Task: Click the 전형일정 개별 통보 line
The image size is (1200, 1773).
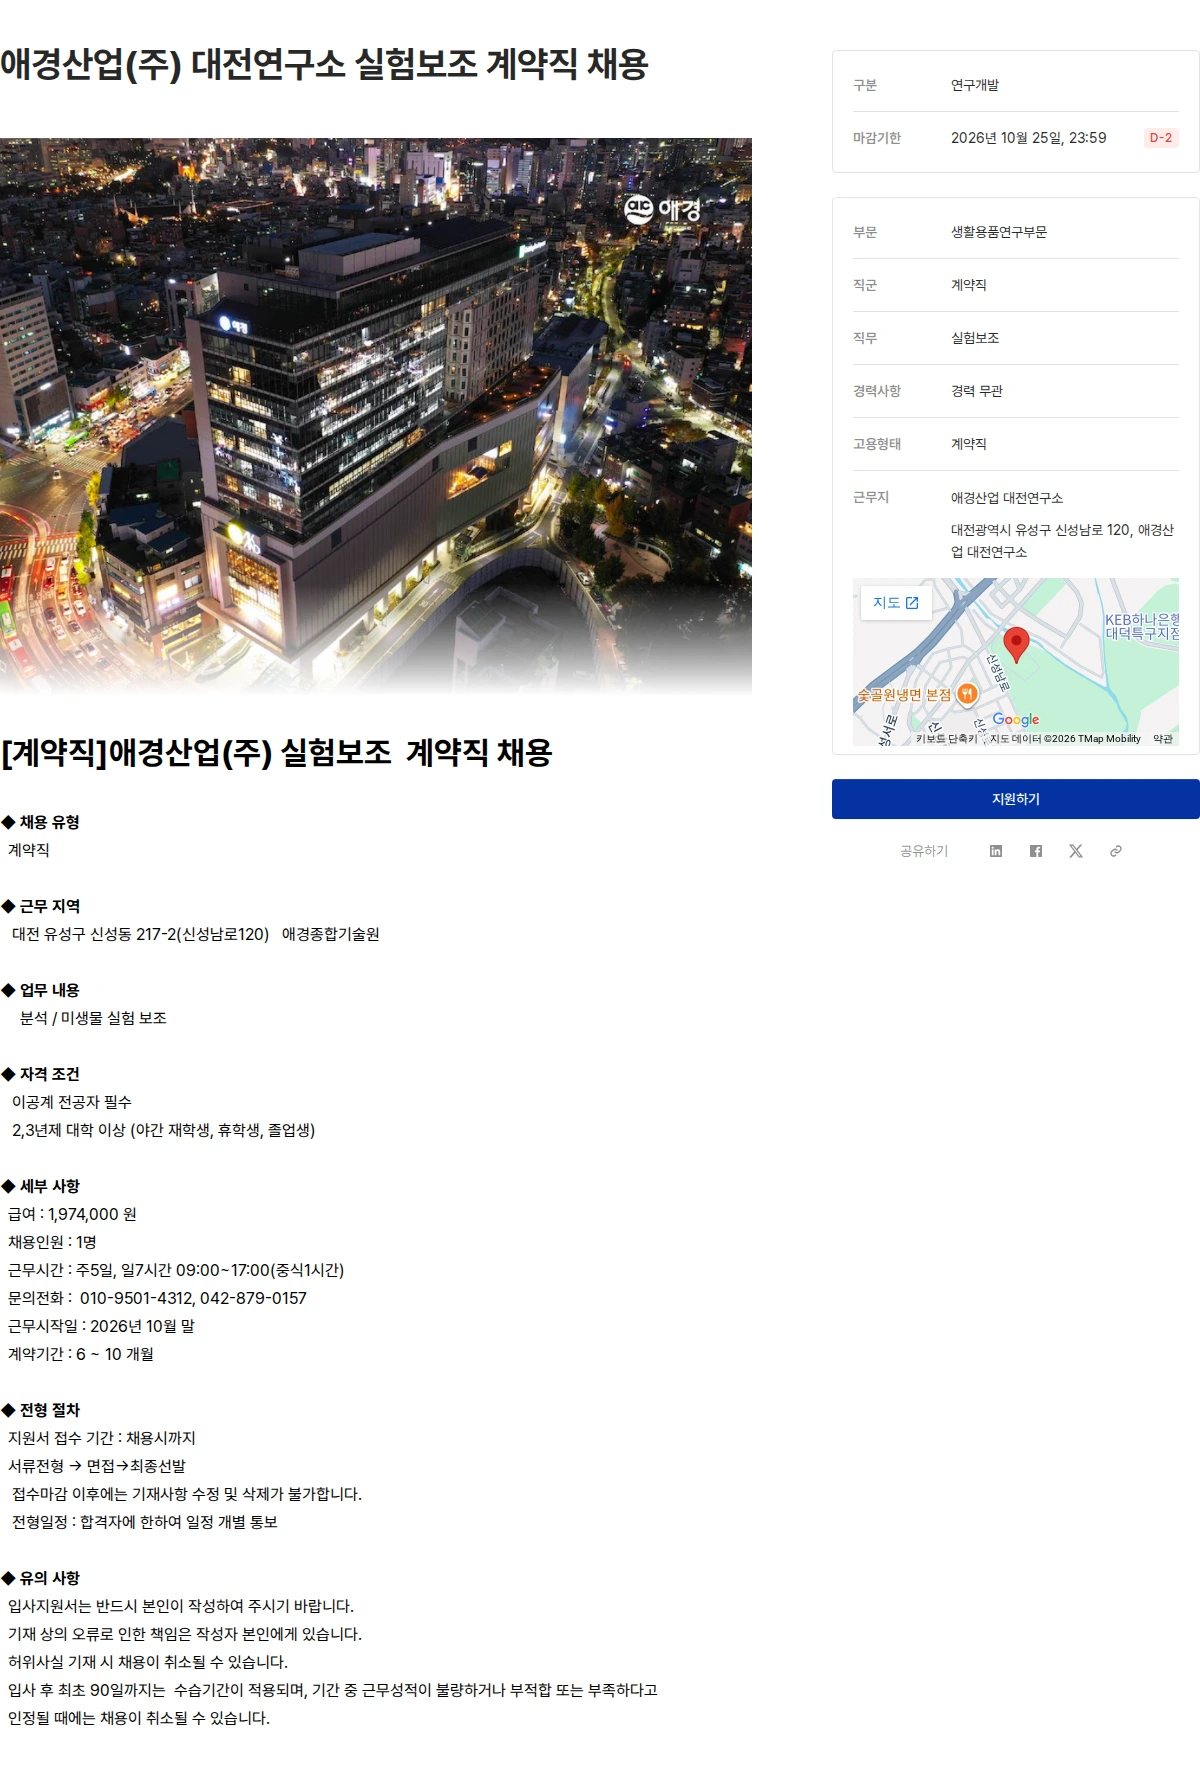Action: [145, 1522]
